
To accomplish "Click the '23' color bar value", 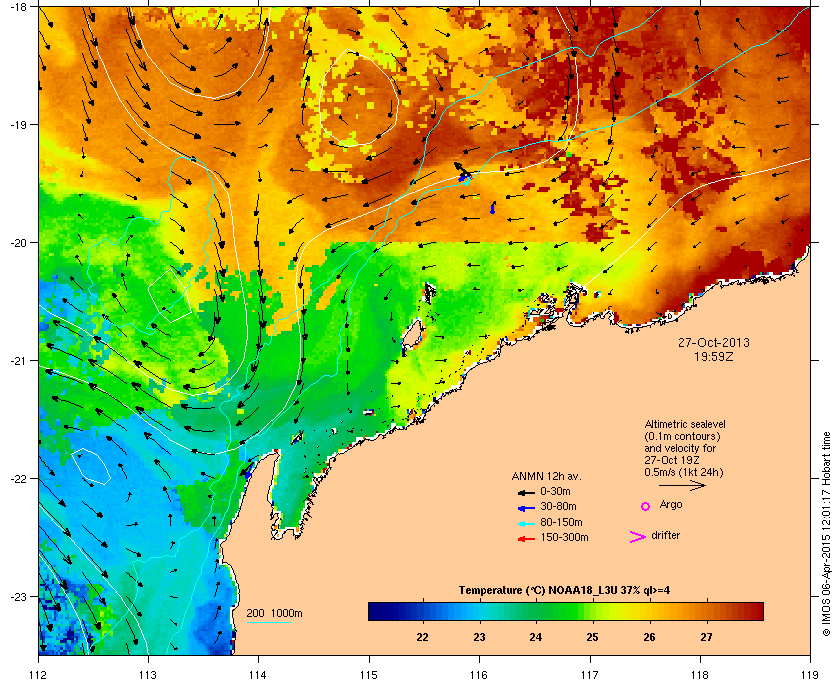I will pyautogui.click(x=479, y=637).
